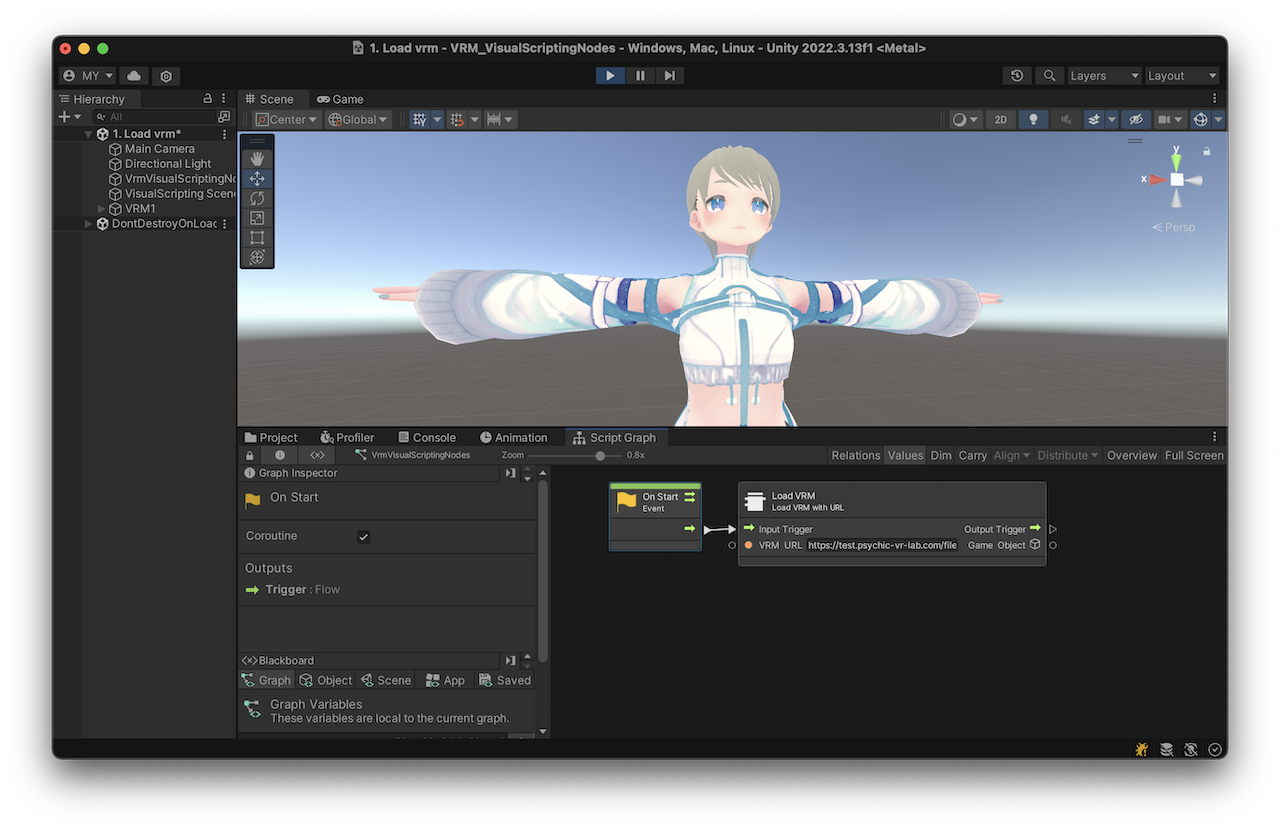The width and height of the screenshot is (1280, 828).
Task: Click the Dim button
Action: (x=941, y=455)
